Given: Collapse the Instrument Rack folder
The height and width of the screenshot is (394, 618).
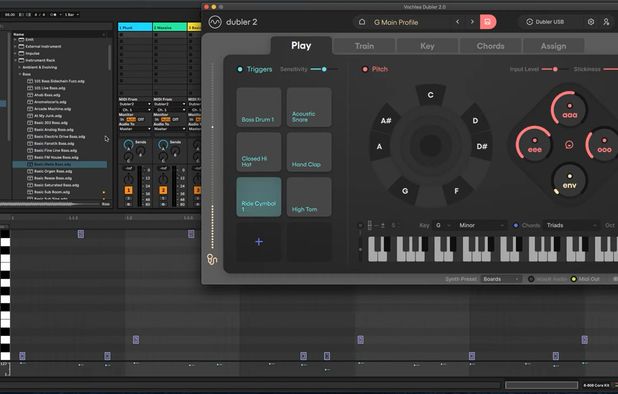Looking at the screenshot, I should pyautogui.click(x=16, y=60).
